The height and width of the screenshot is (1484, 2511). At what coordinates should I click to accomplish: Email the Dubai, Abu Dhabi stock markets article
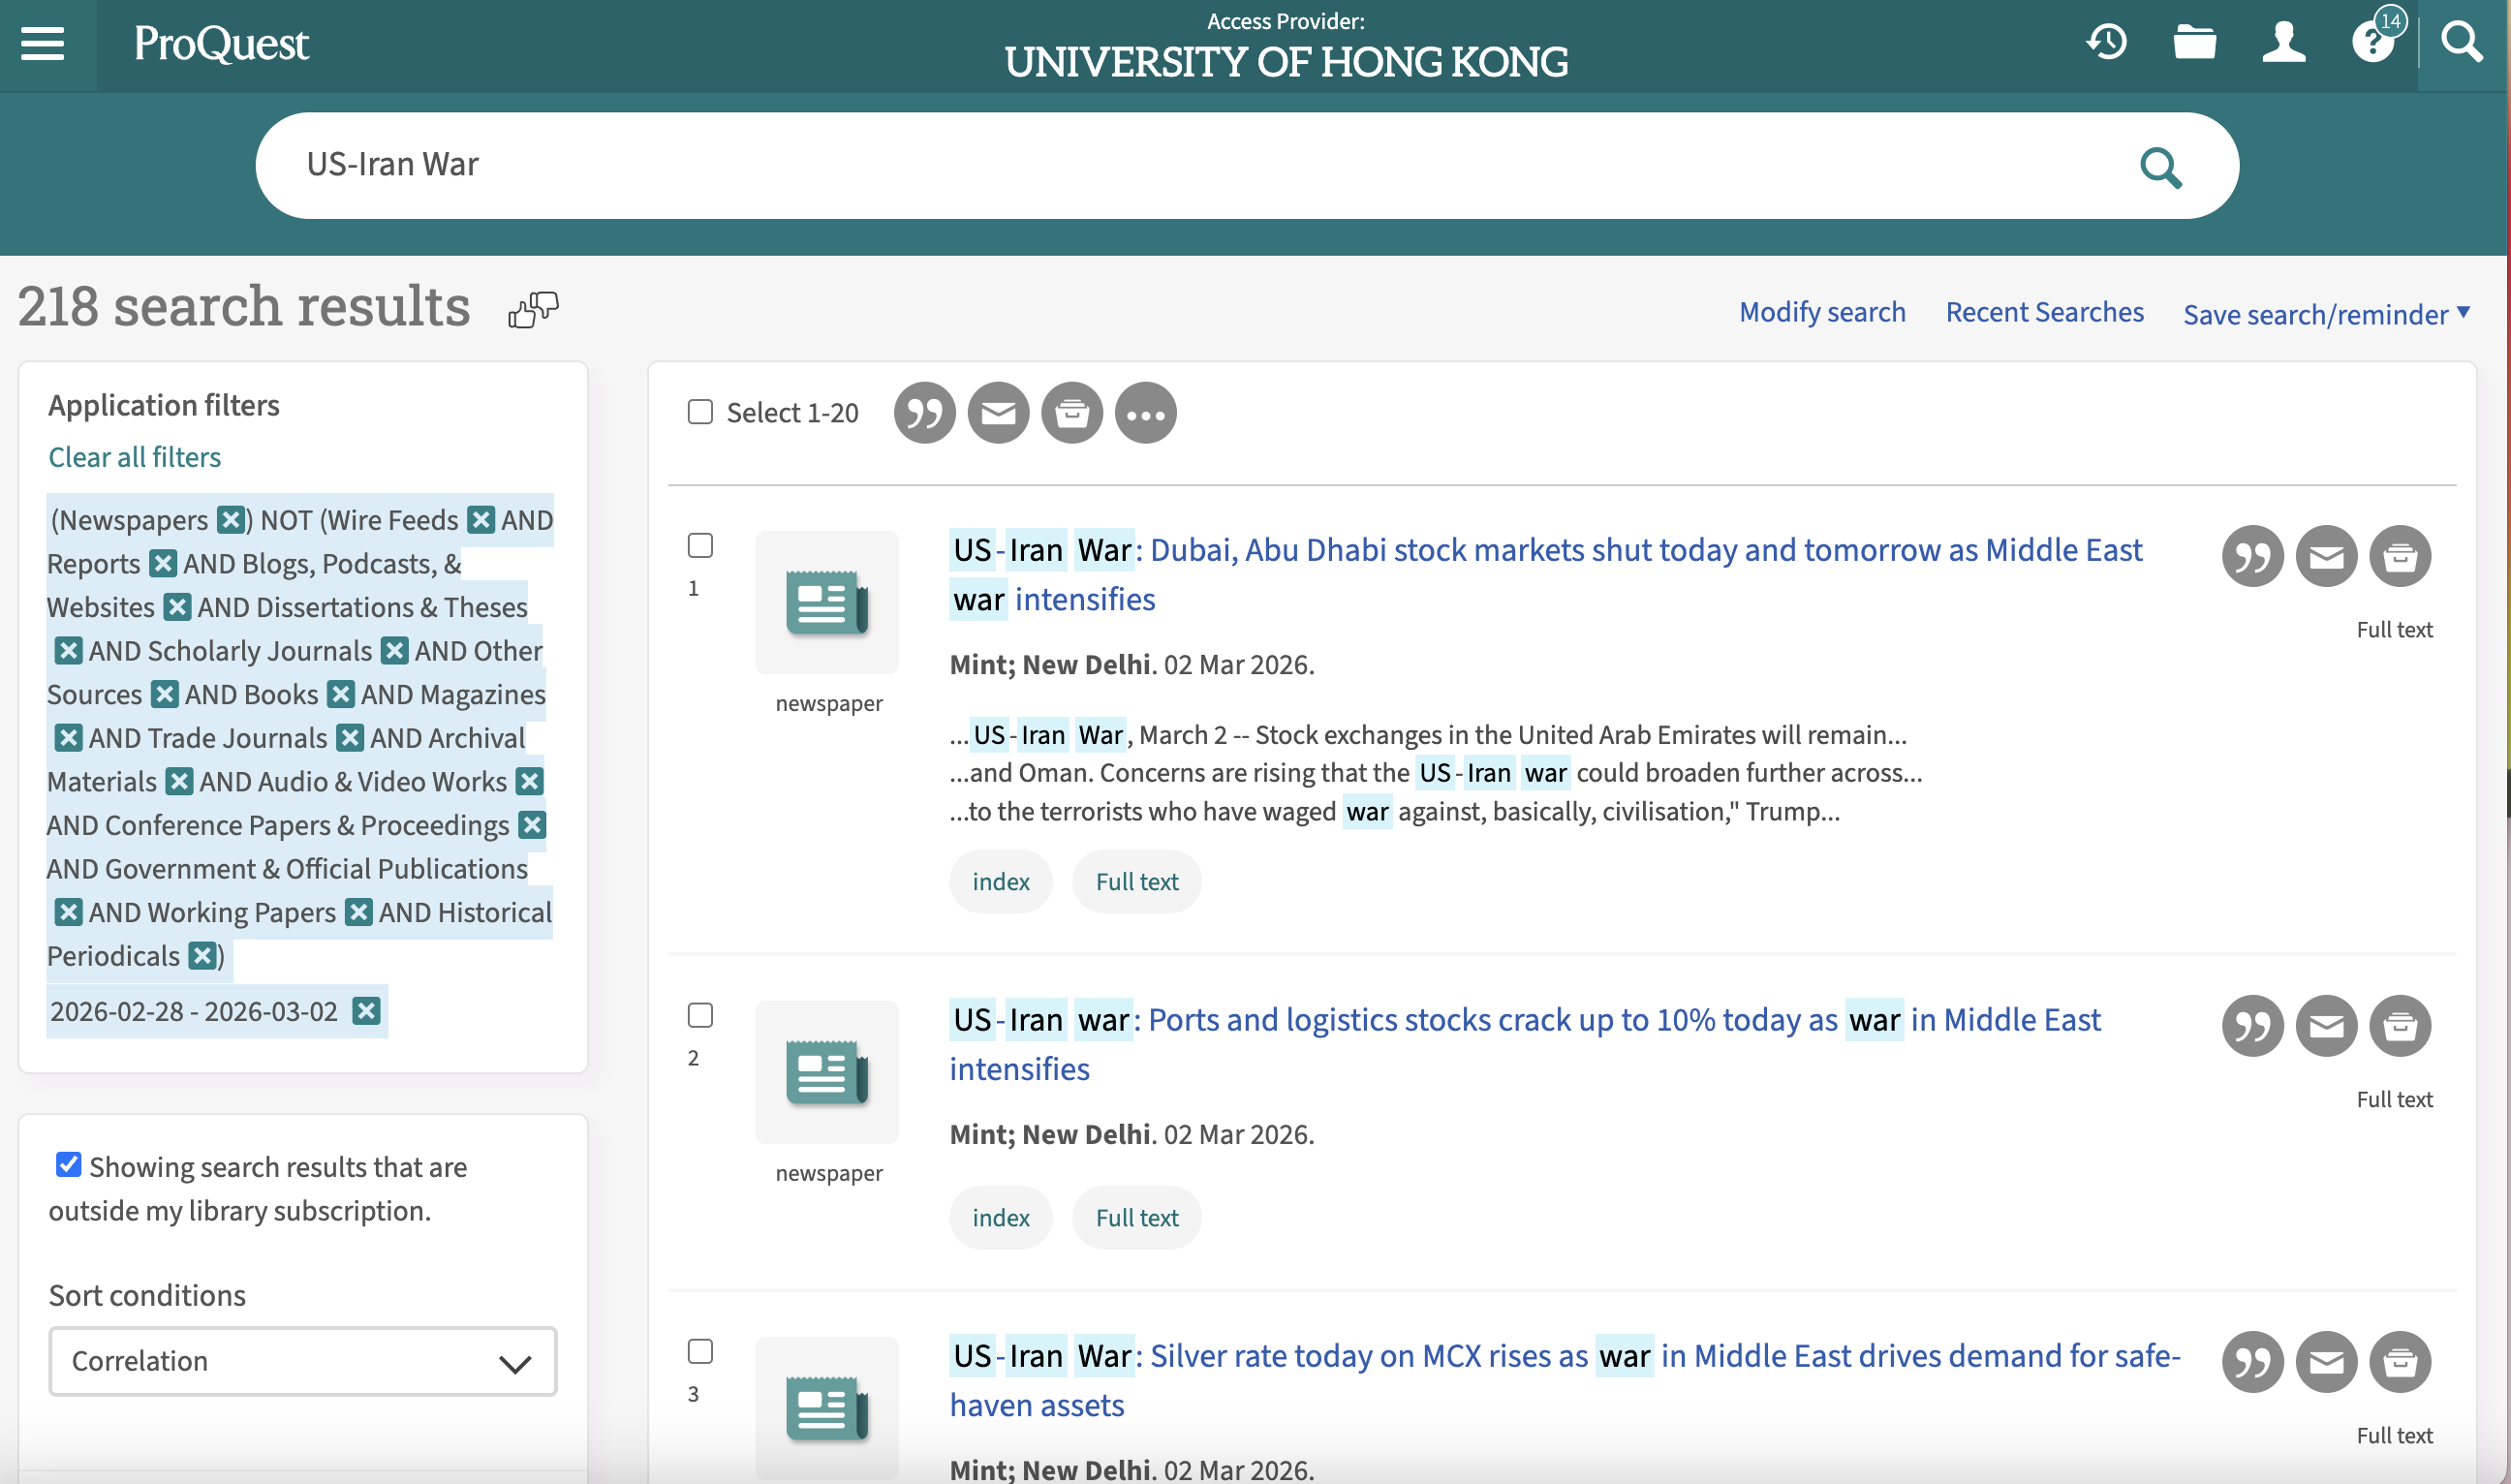coord(2326,556)
